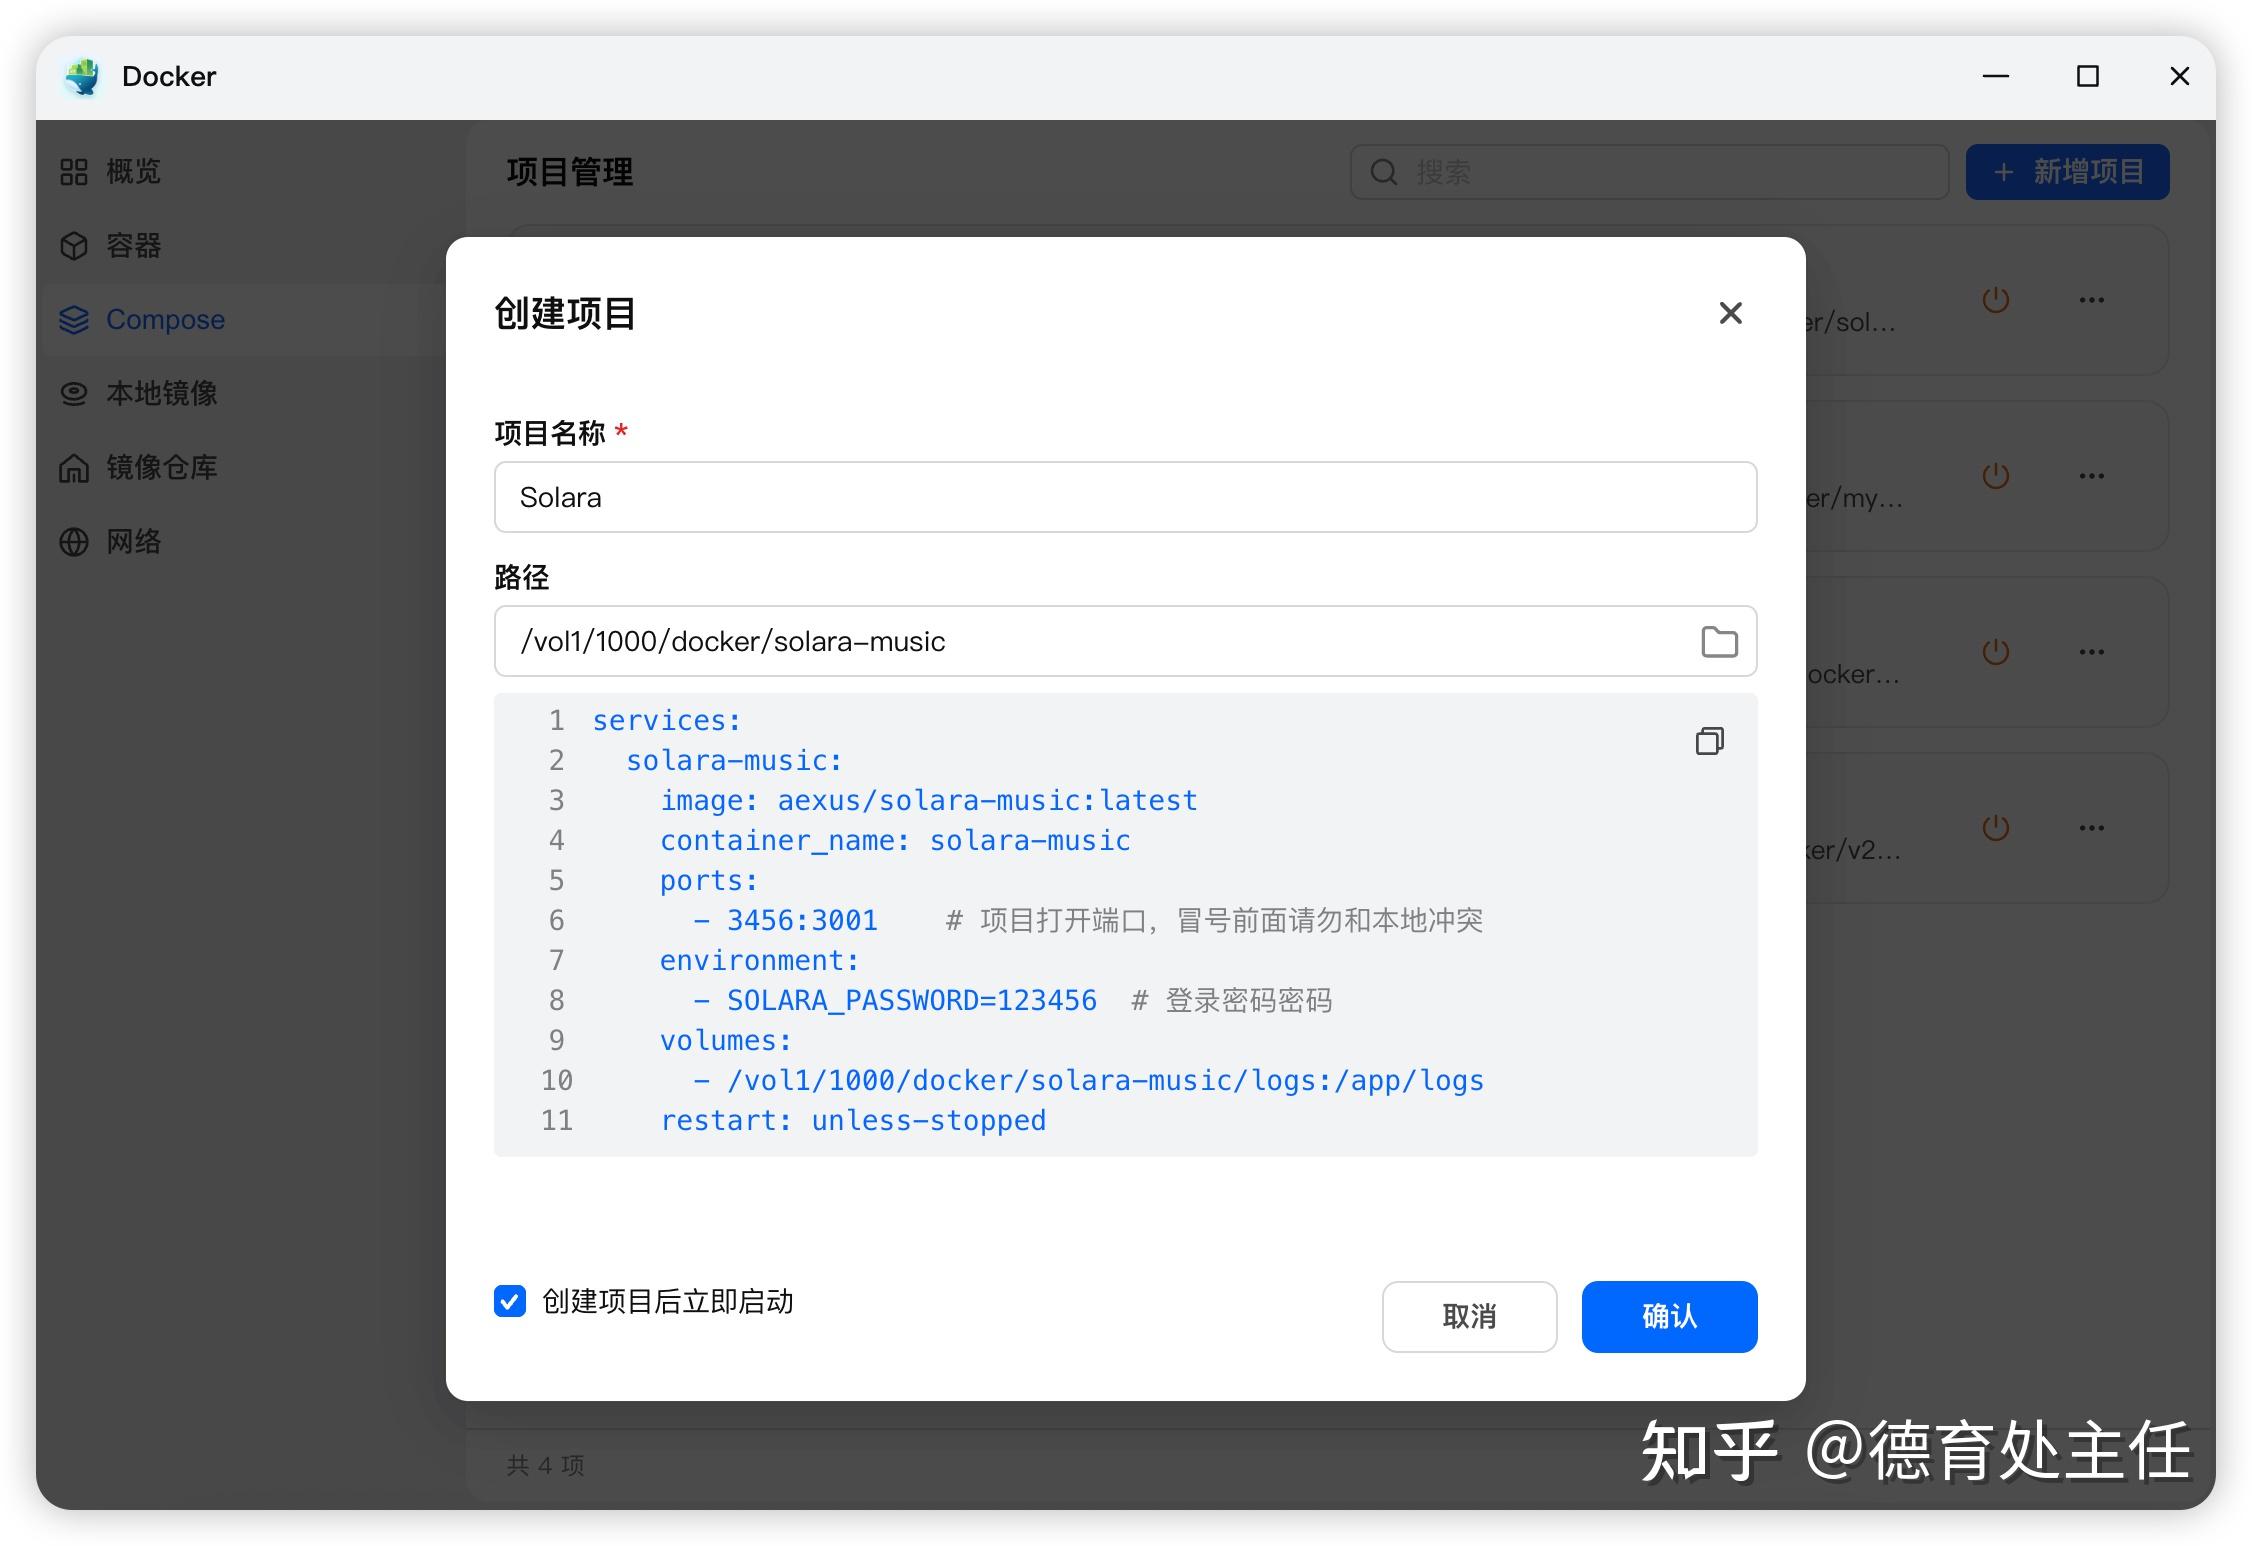Click power icon of the er/sol… project
Screen dimensions: 2252x1546
1995,299
